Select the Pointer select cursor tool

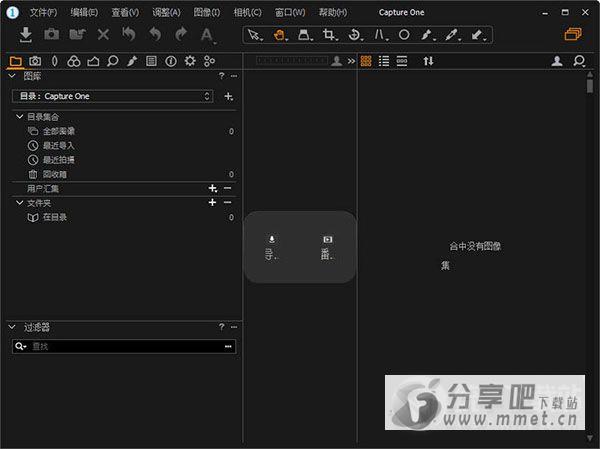[x=254, y=35]
